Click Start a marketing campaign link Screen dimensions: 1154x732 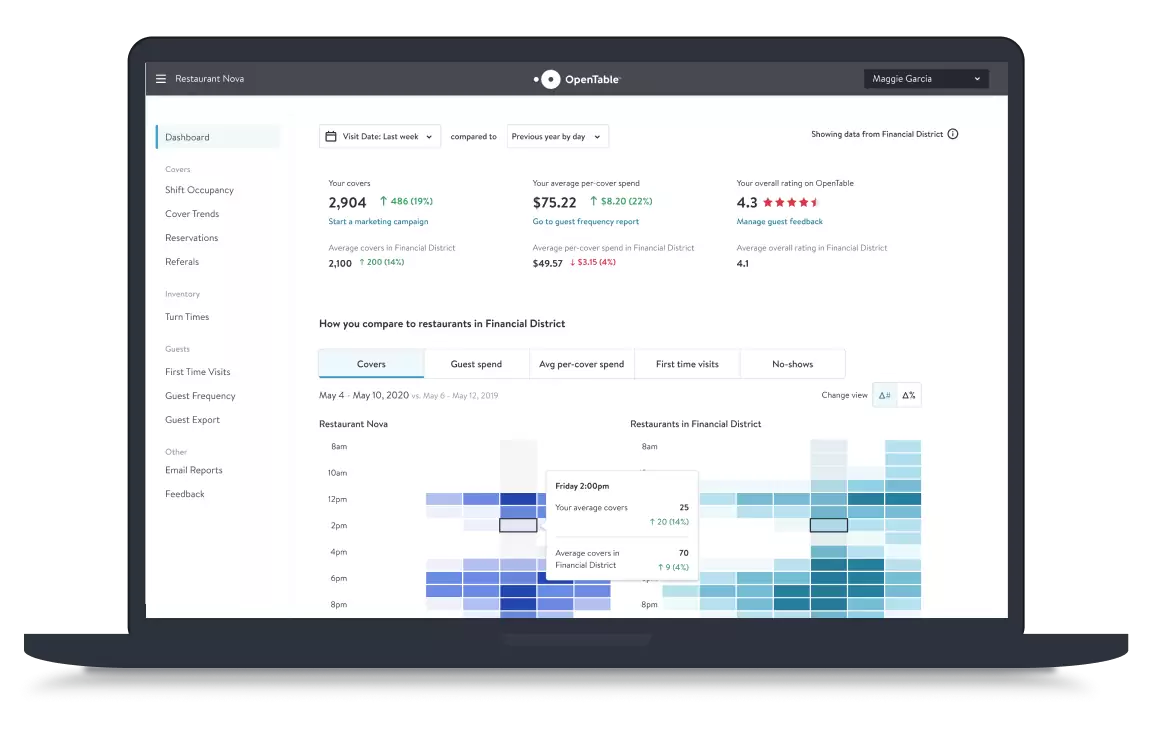pos(378,222)
